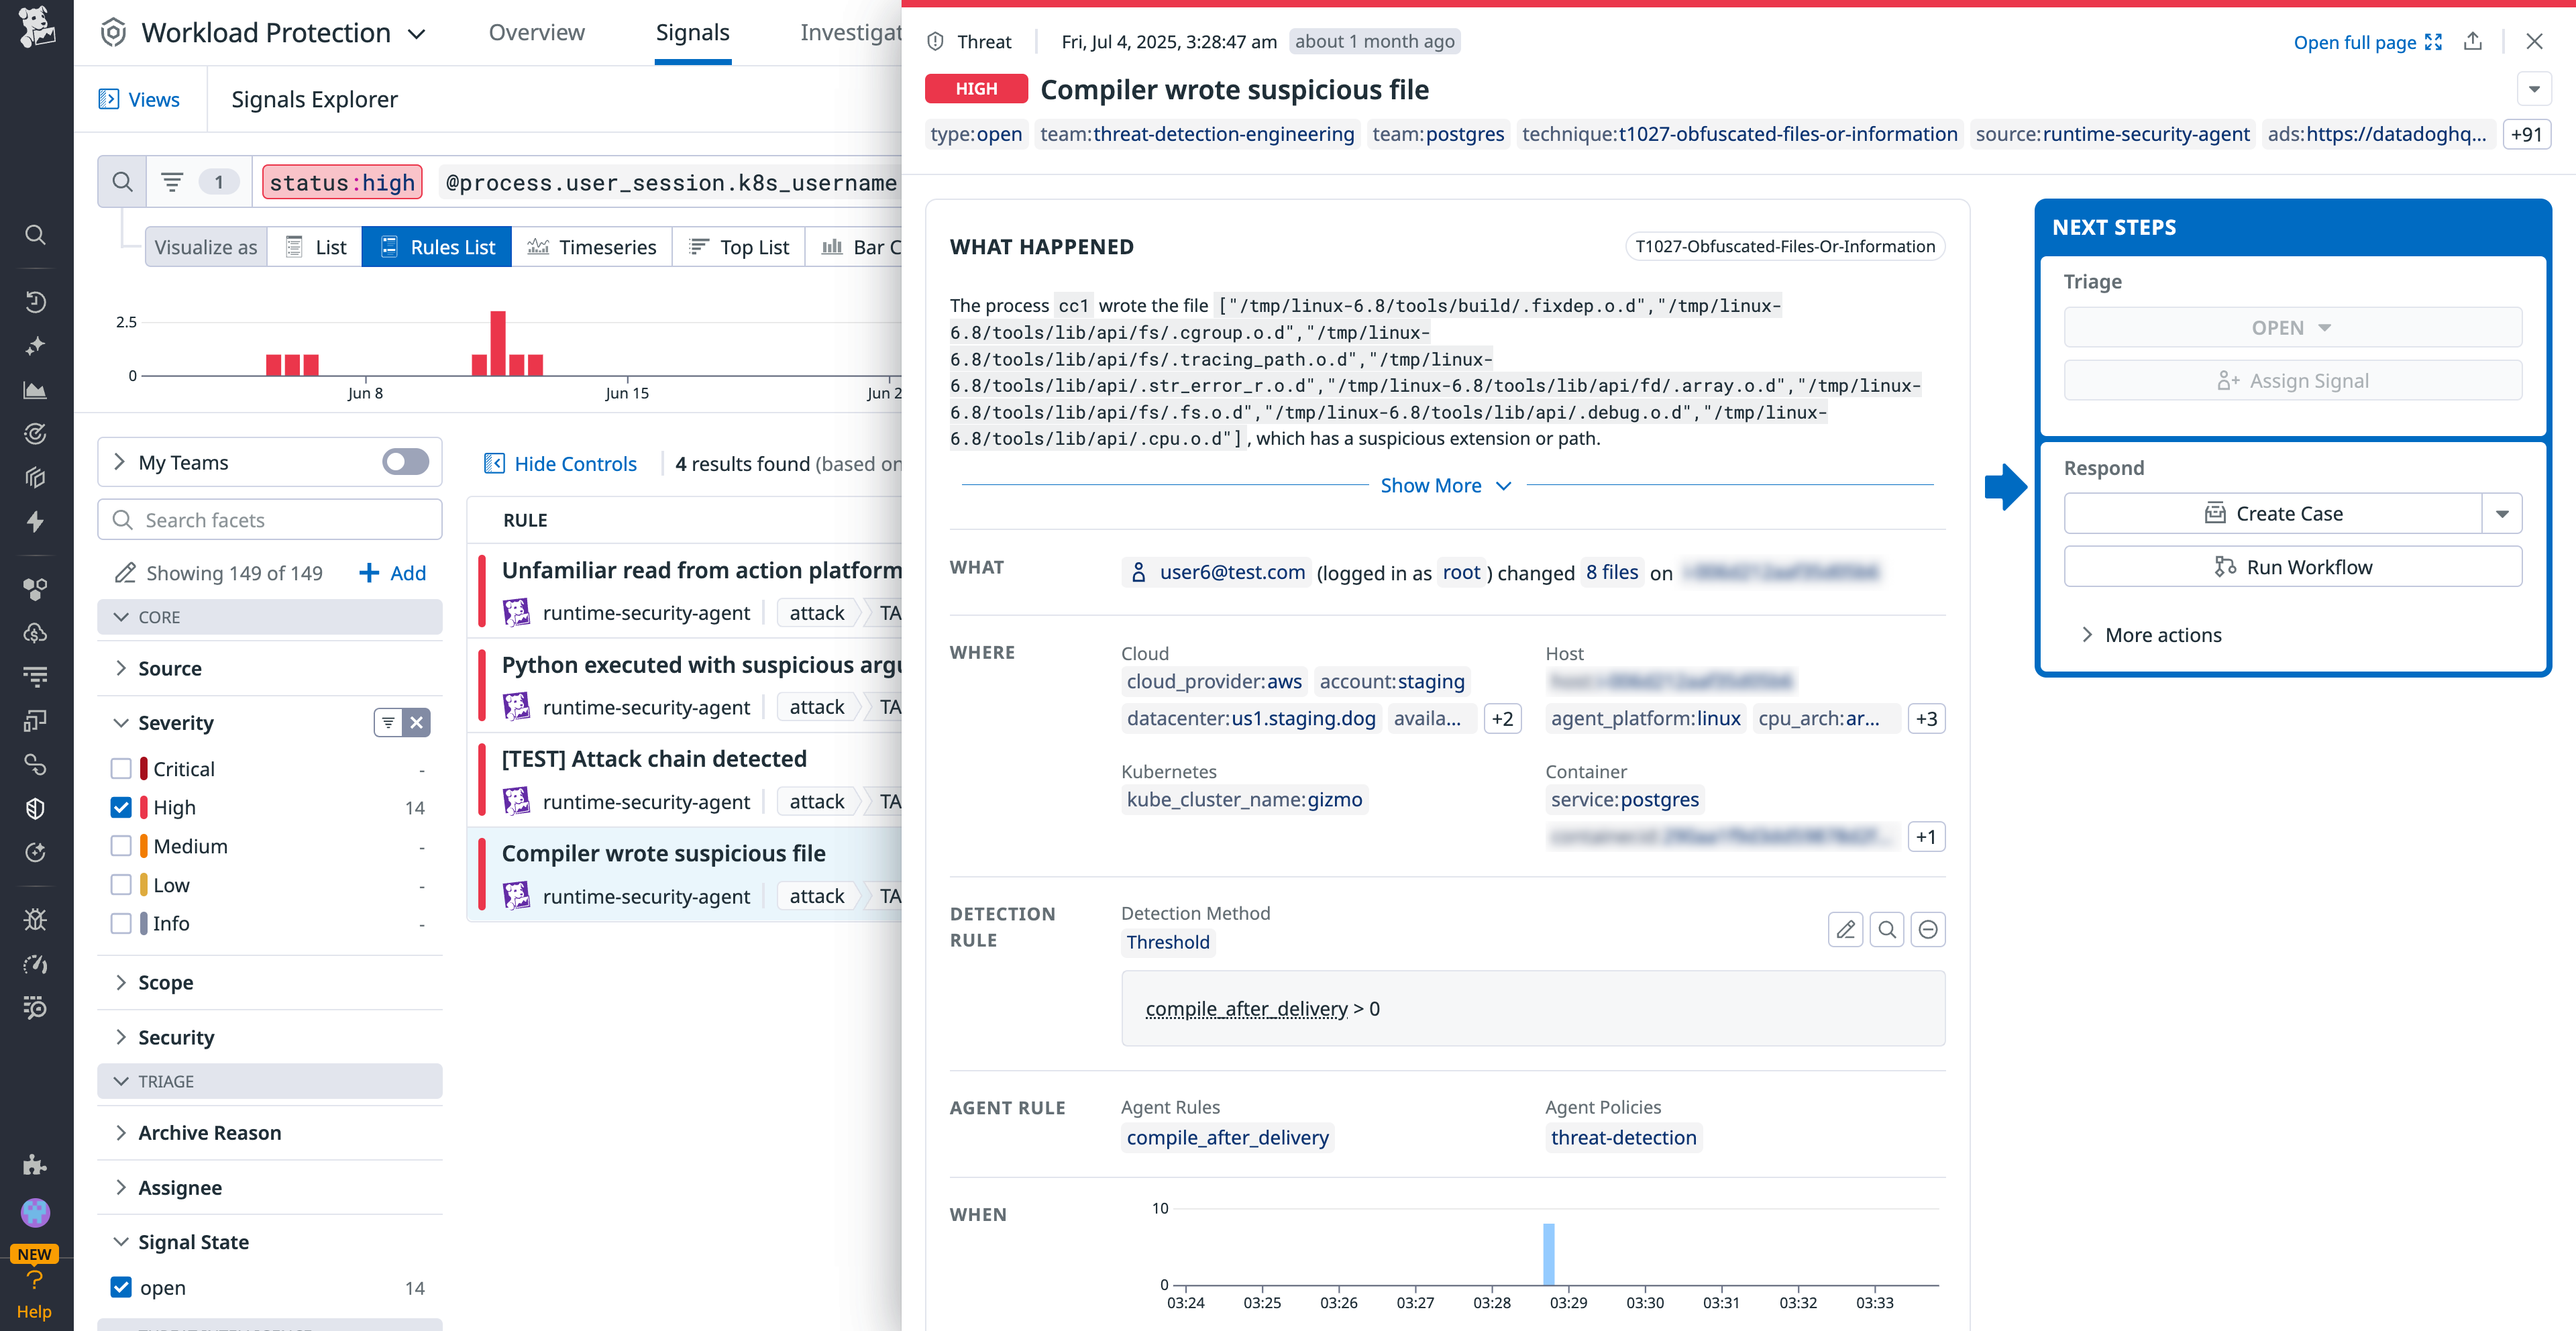2576x1331 pixels.
Task: Open the lightning bolt icon in the sidebar
Action: [x=35, y=521]
